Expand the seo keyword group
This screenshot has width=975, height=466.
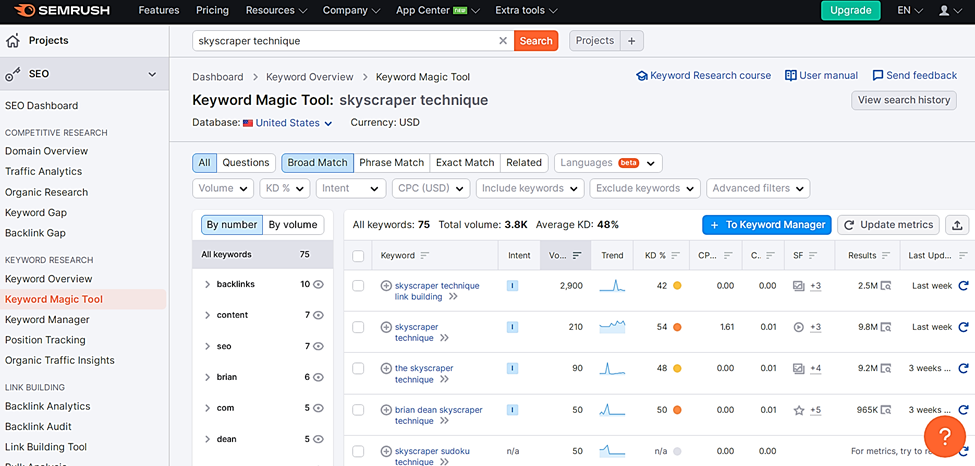208,347
